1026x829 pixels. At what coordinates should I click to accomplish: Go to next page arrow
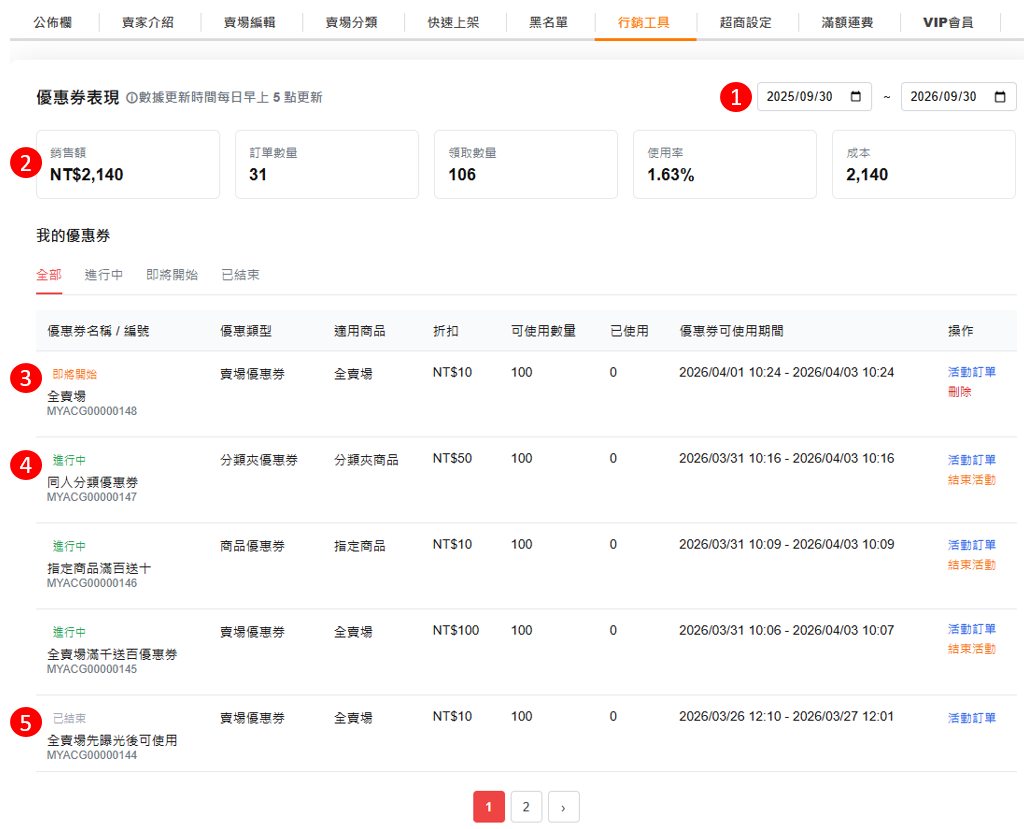[x=563, y=807]
